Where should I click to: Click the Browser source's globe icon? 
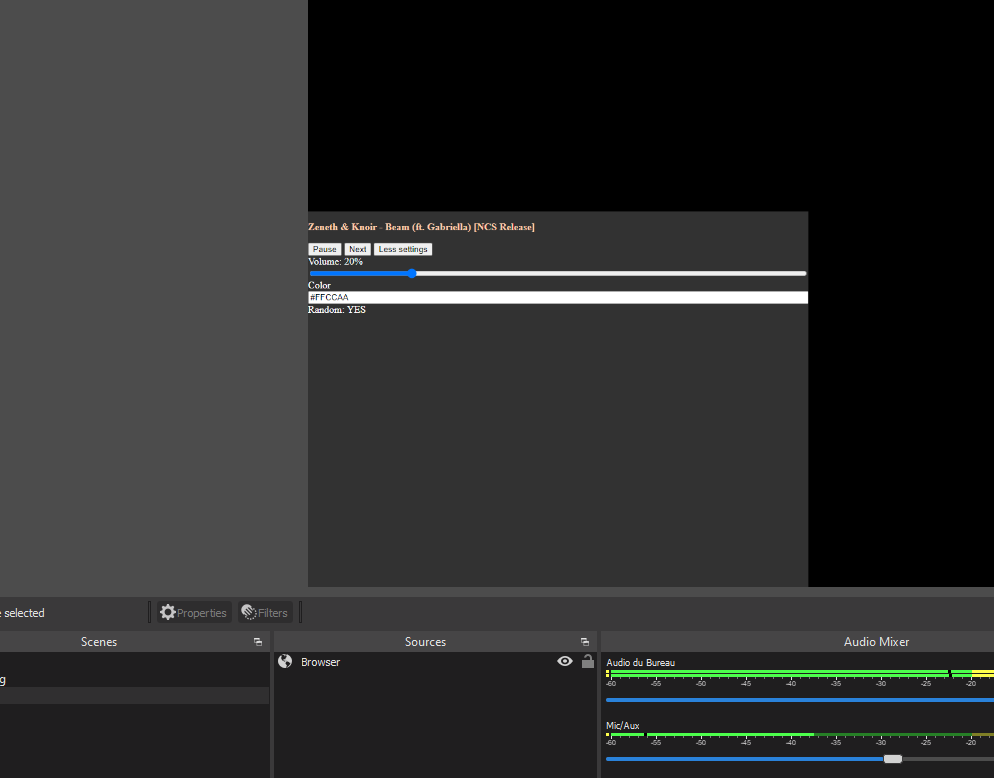pyautogui.click(x=285, y=661)
